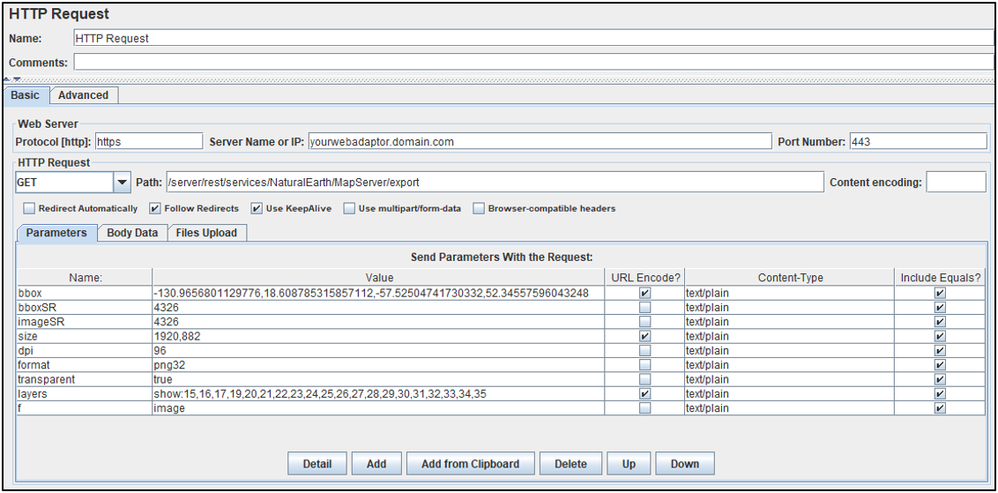This screenshot has height=493, width=998.
Task: Click the Delete button
Action: (x=571, y=464)
